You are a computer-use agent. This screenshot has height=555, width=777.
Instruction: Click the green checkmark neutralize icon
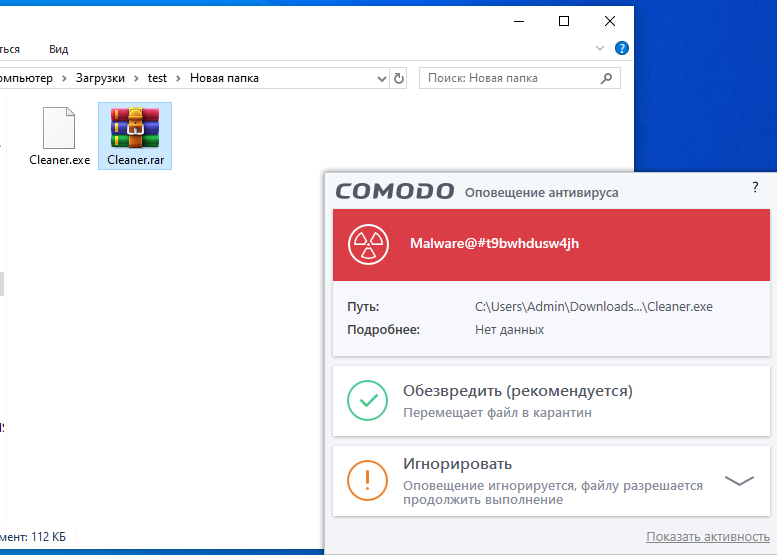coord(367,400)
